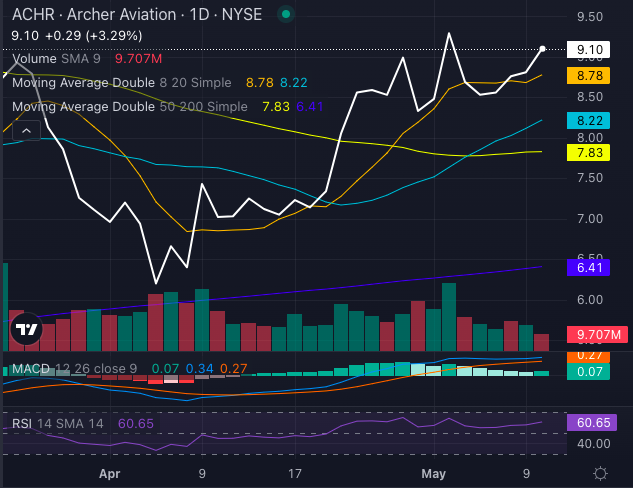Viewport: 633px width, 488px height.
Task: Click the green market status dot
Action: point(286,15)
